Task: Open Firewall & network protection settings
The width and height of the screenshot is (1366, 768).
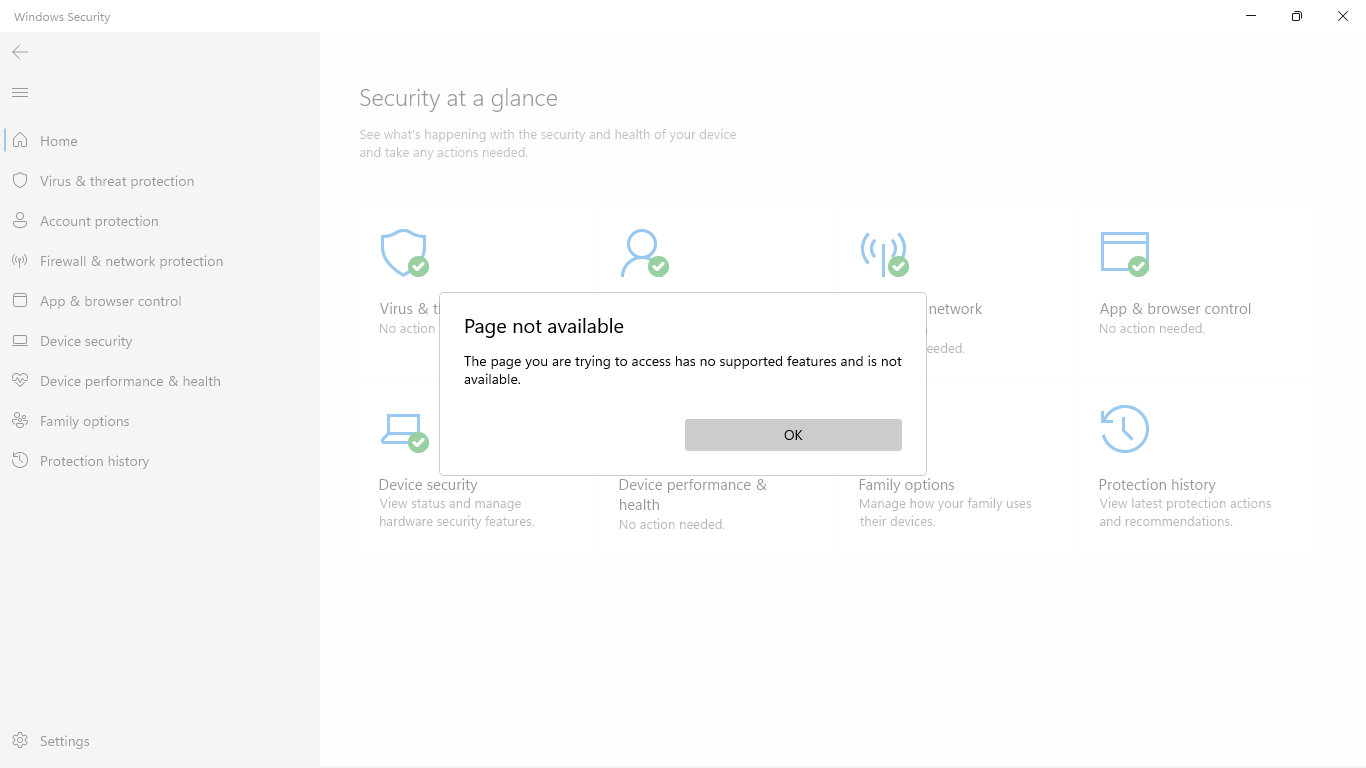Action: 130,260
